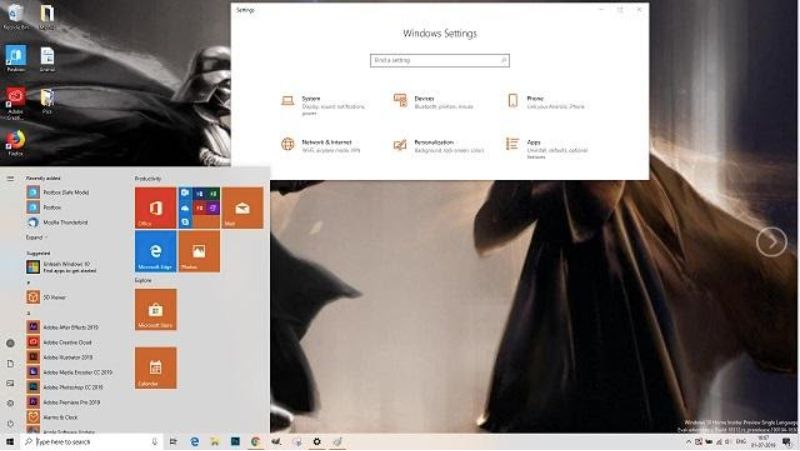Click the taskbar clock and date

click(x=764, y=442)
